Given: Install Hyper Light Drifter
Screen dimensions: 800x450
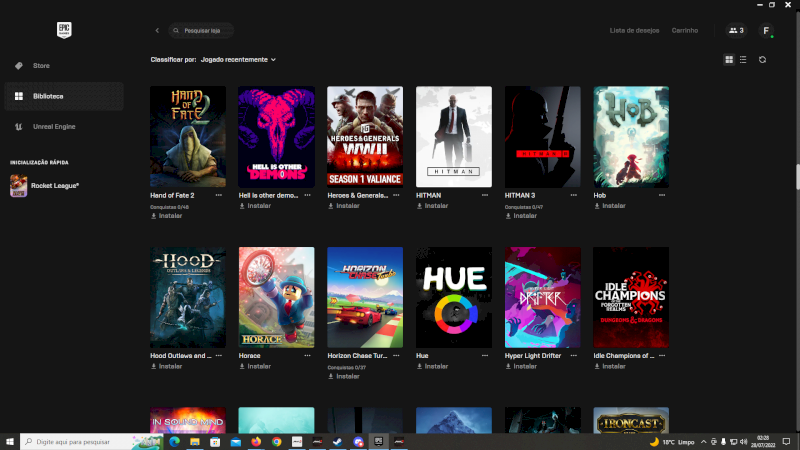Looking at the screenshot, I should [521, 366].
